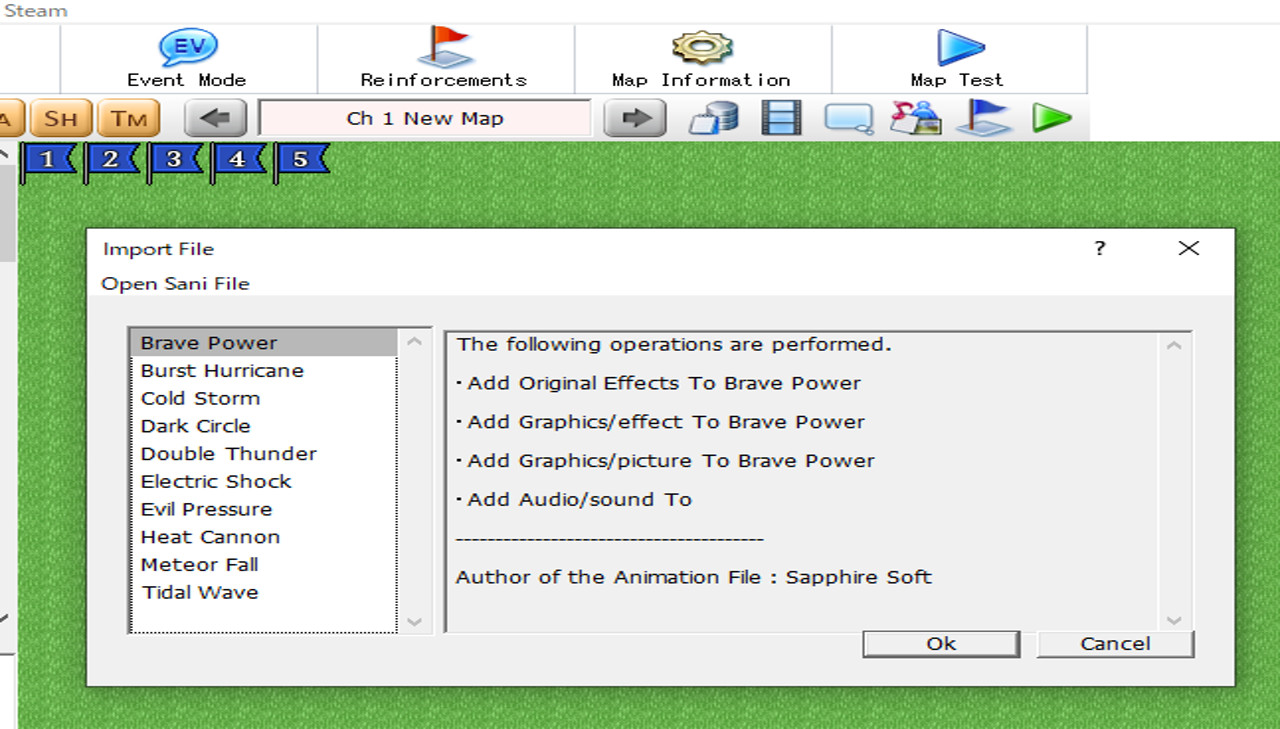Open help with the question mark button
The width and height of the screenshot is (1280, 729).
coord(1098,249)
